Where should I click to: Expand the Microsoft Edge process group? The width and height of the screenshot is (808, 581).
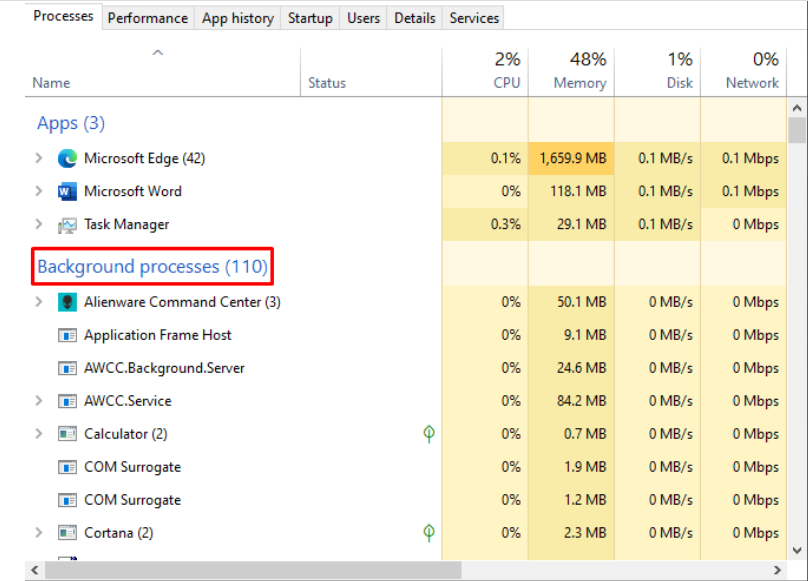coord(39,158)
